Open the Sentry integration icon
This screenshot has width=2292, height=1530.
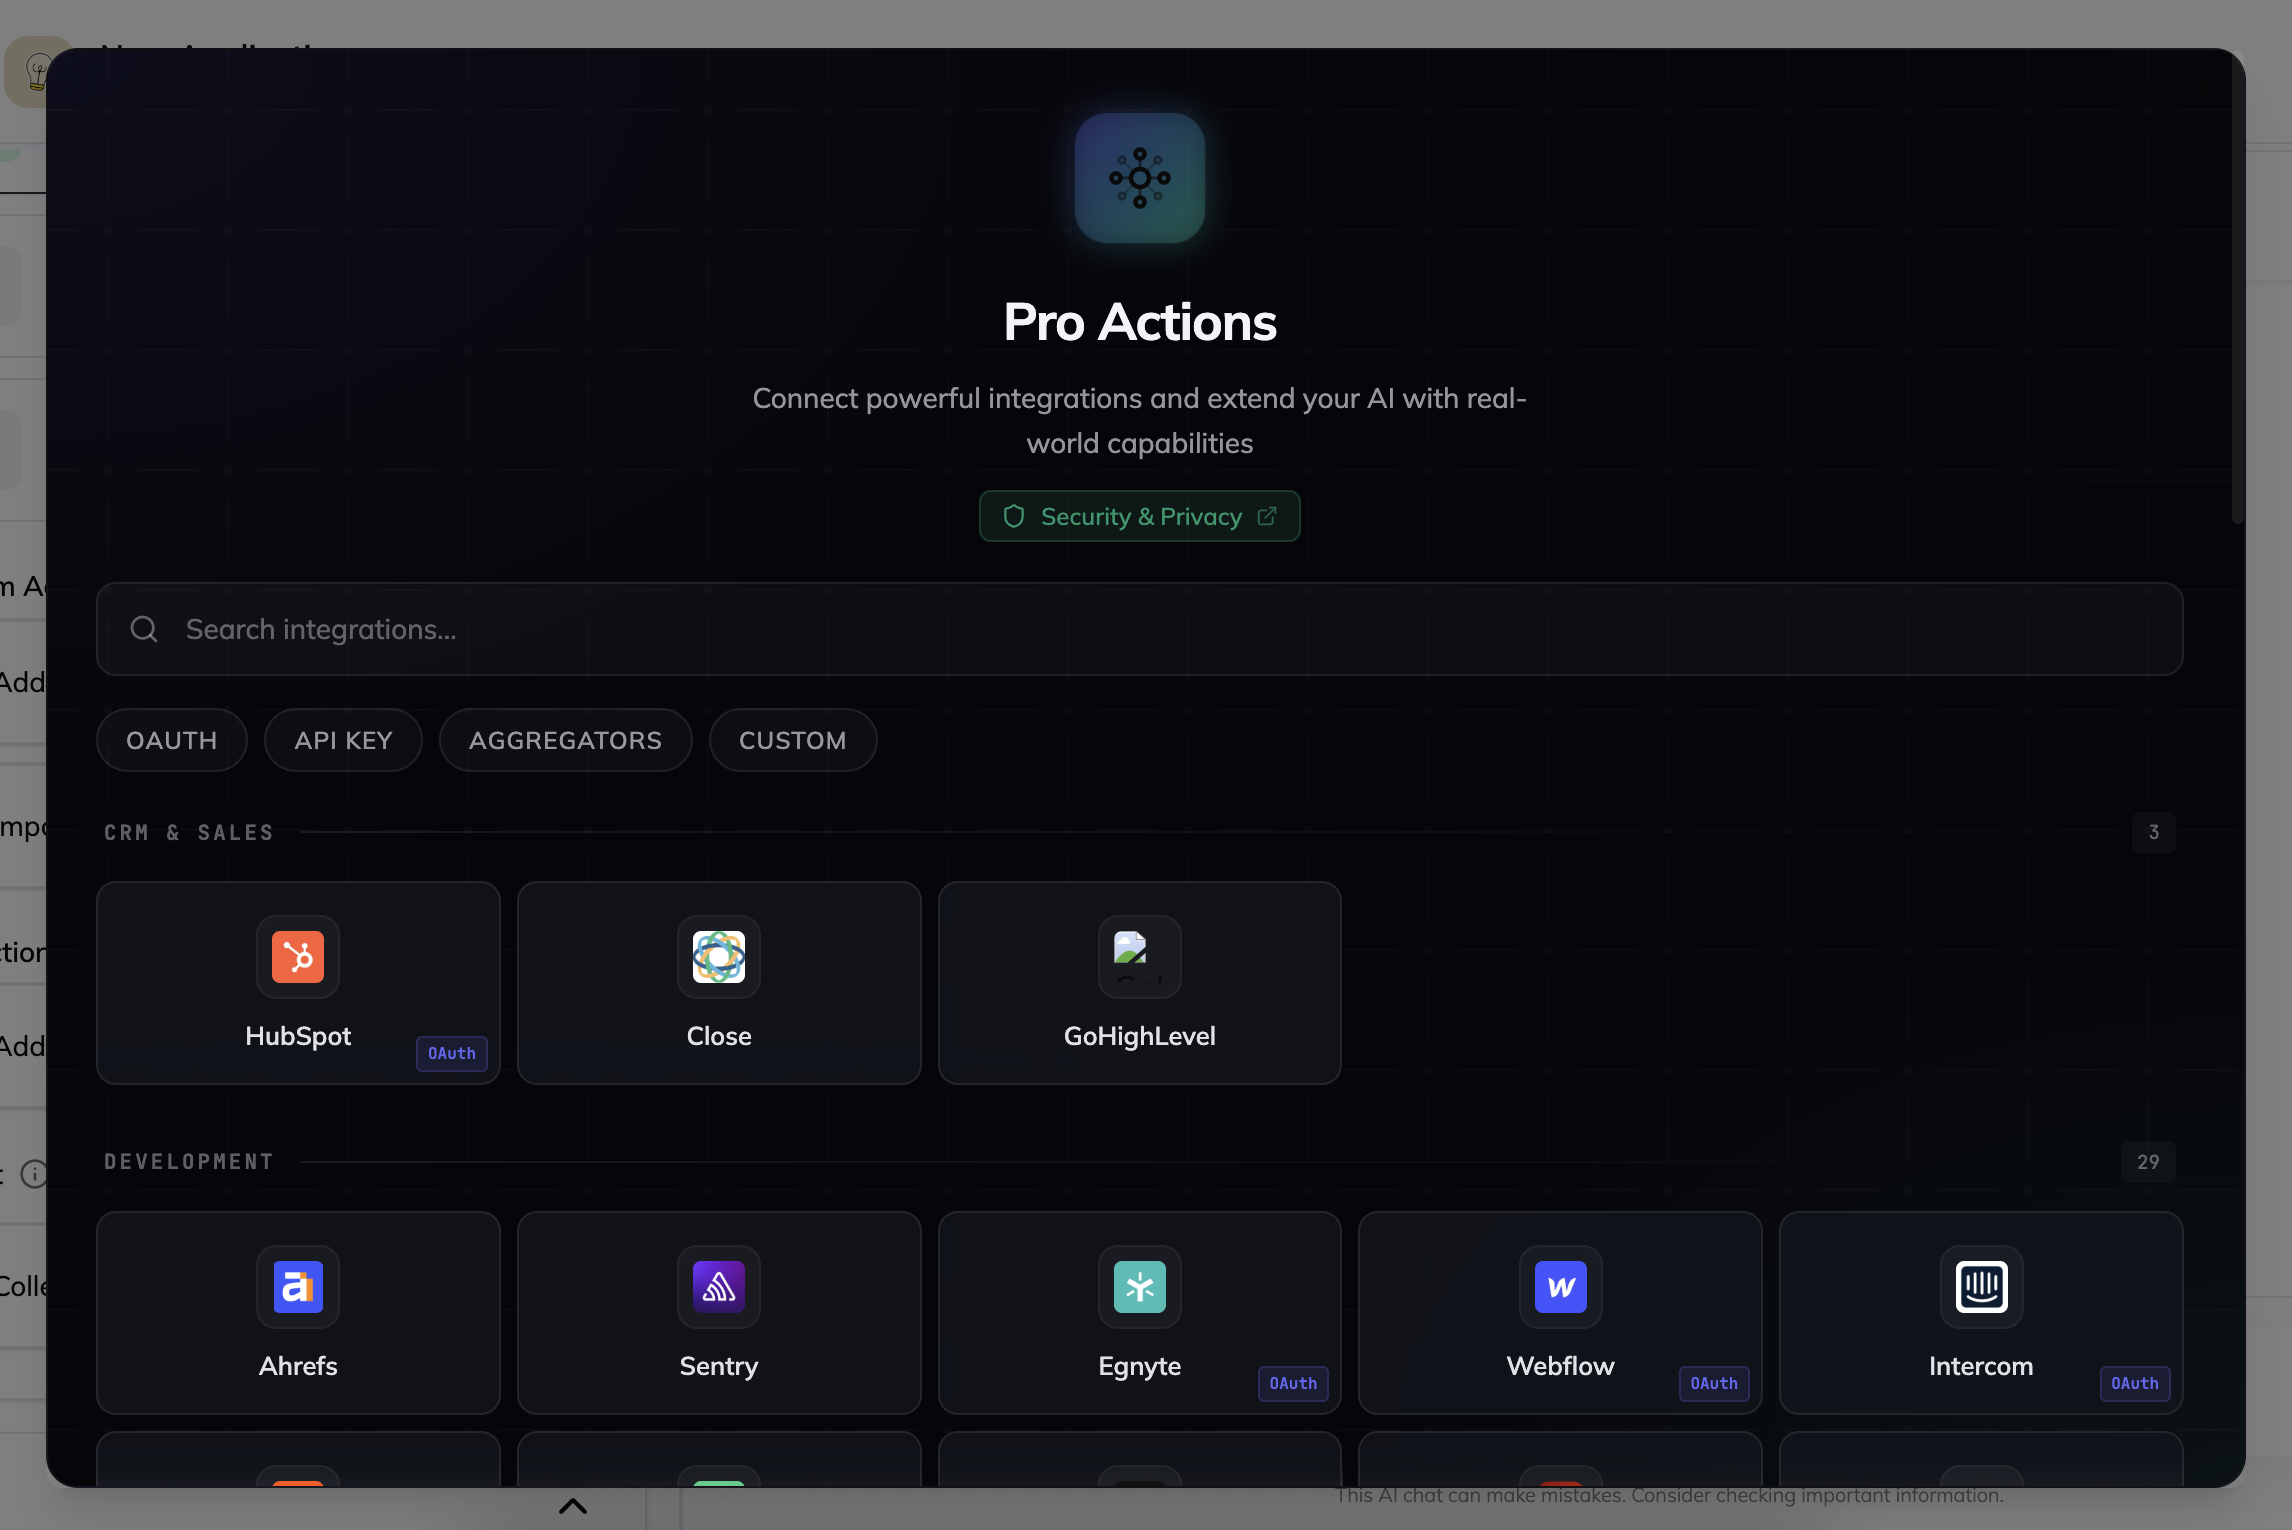(x=718, y=1287)
